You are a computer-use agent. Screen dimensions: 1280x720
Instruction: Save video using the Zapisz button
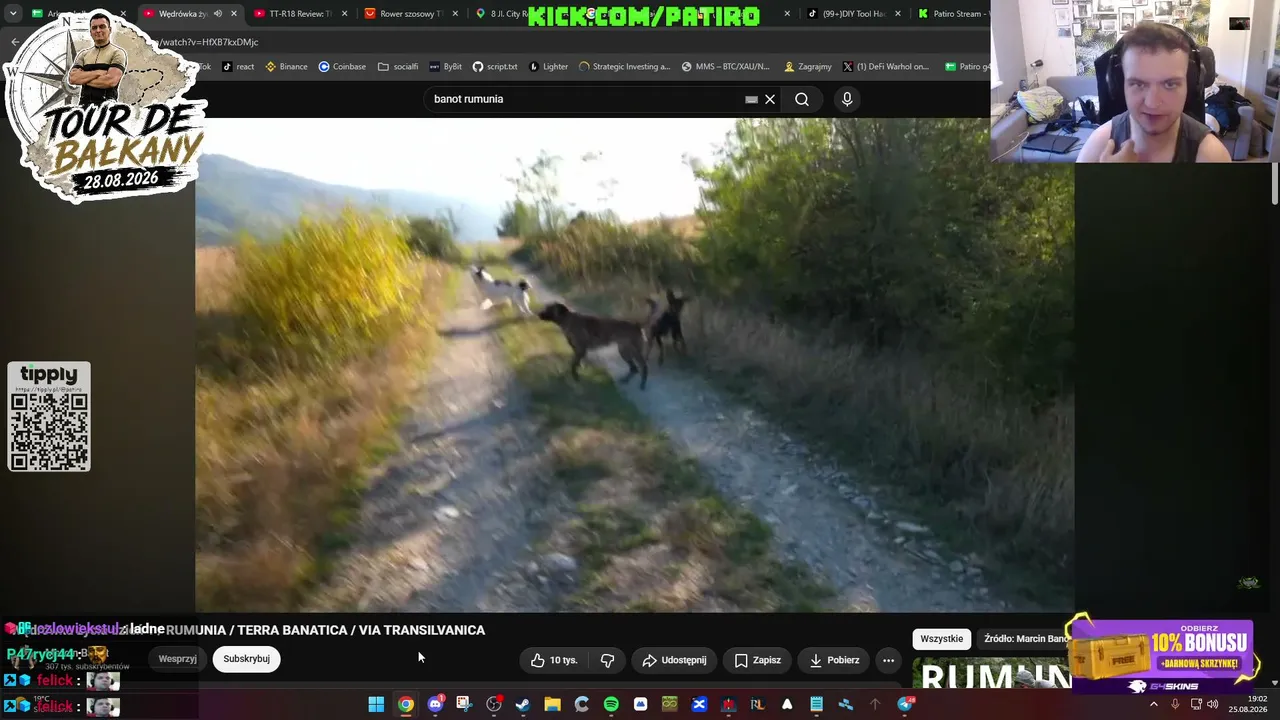(x=757, y=660)
